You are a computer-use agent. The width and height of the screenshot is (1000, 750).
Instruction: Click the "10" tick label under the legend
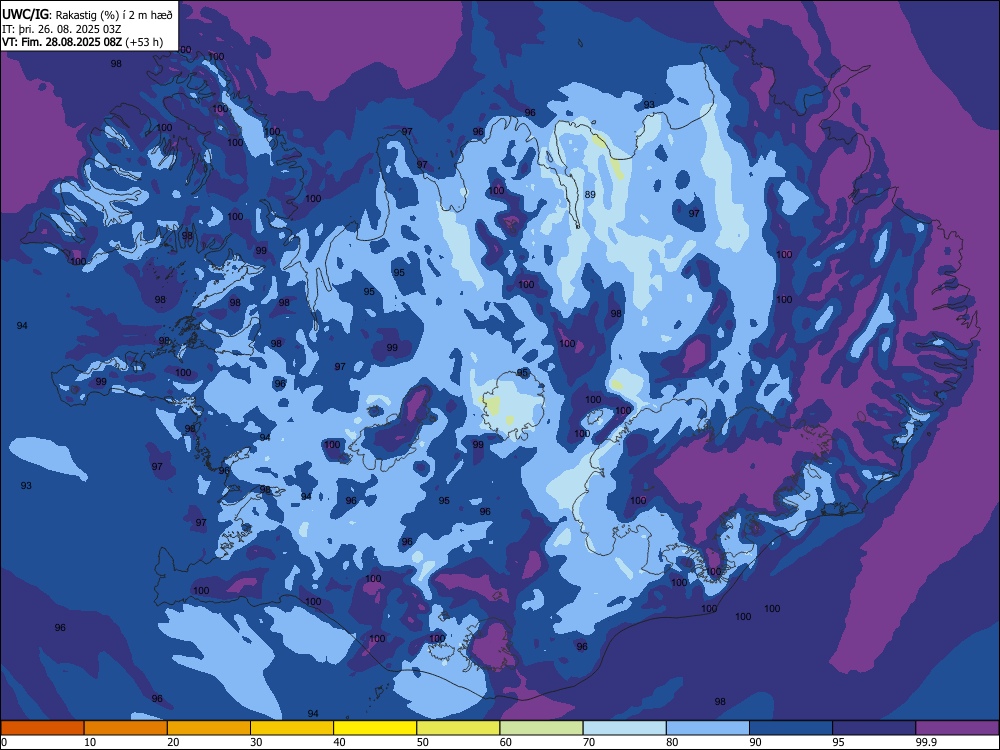point(90,742)
